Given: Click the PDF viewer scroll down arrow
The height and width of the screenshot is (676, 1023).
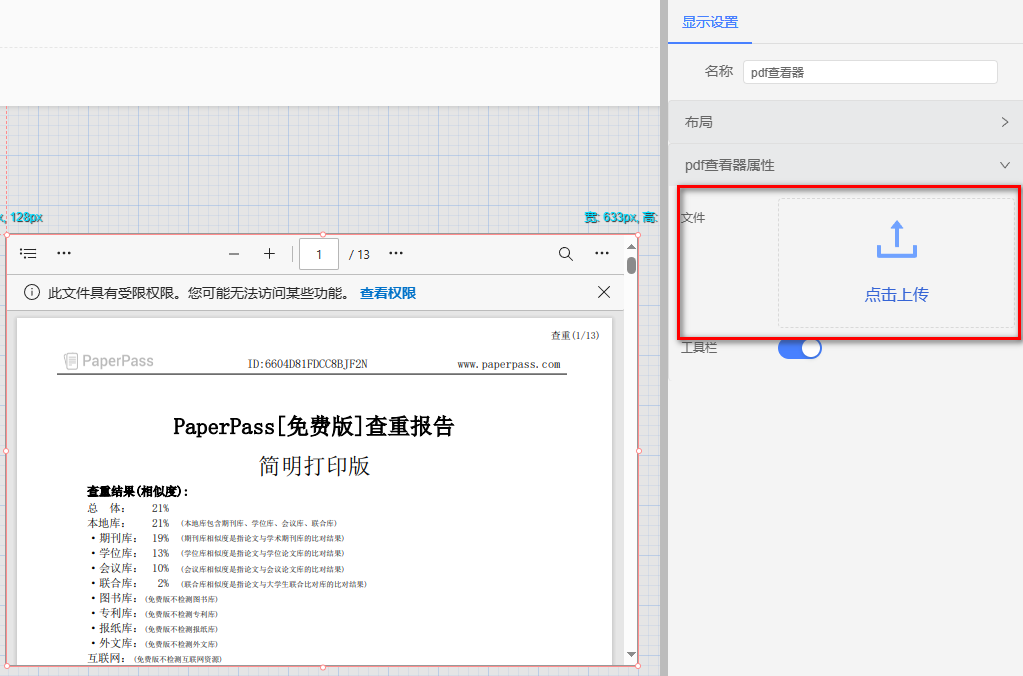Looking at the screenshot, I should coord(631,654).
